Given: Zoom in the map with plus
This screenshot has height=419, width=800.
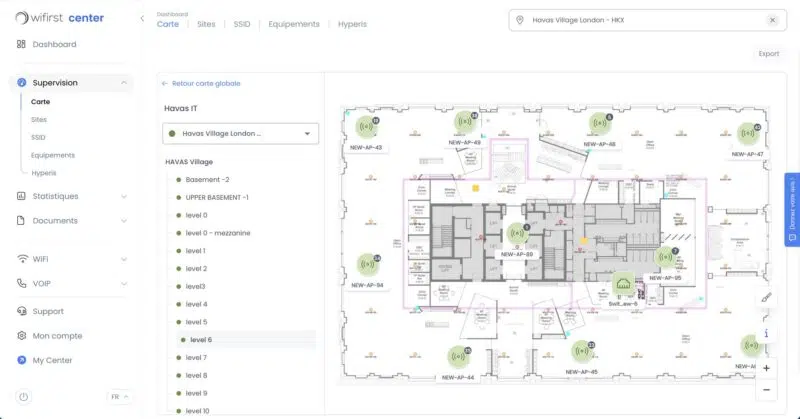Looking at the screenshot, I should click(766, 368).
